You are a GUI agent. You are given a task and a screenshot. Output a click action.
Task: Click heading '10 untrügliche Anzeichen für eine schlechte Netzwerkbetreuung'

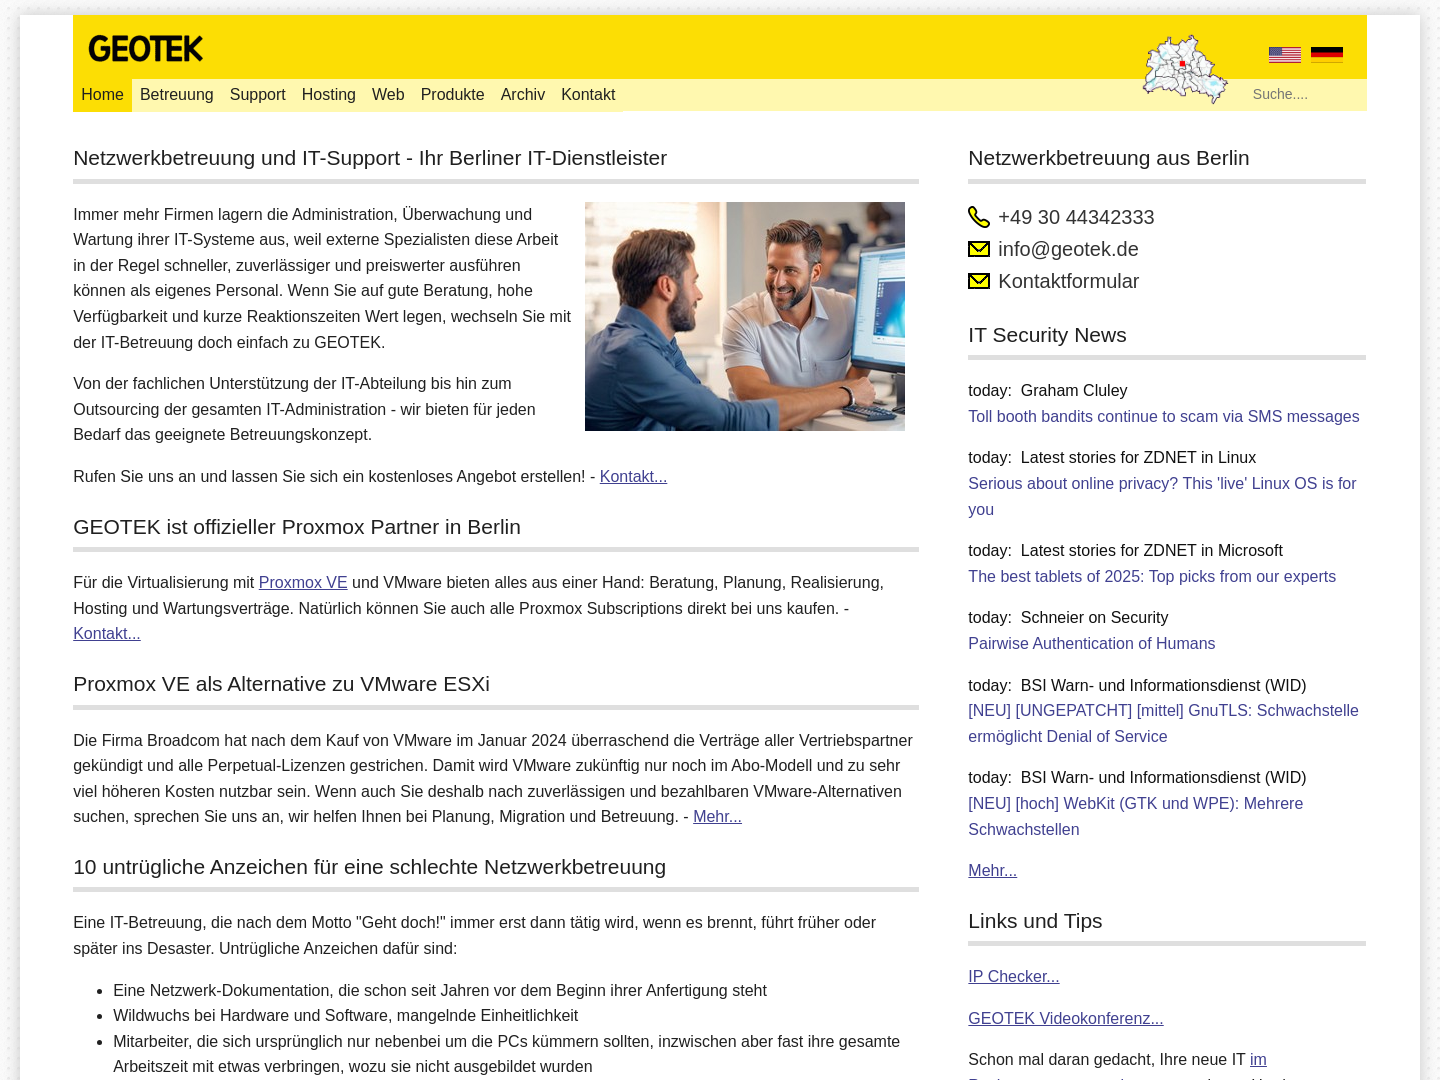point(369,867)
